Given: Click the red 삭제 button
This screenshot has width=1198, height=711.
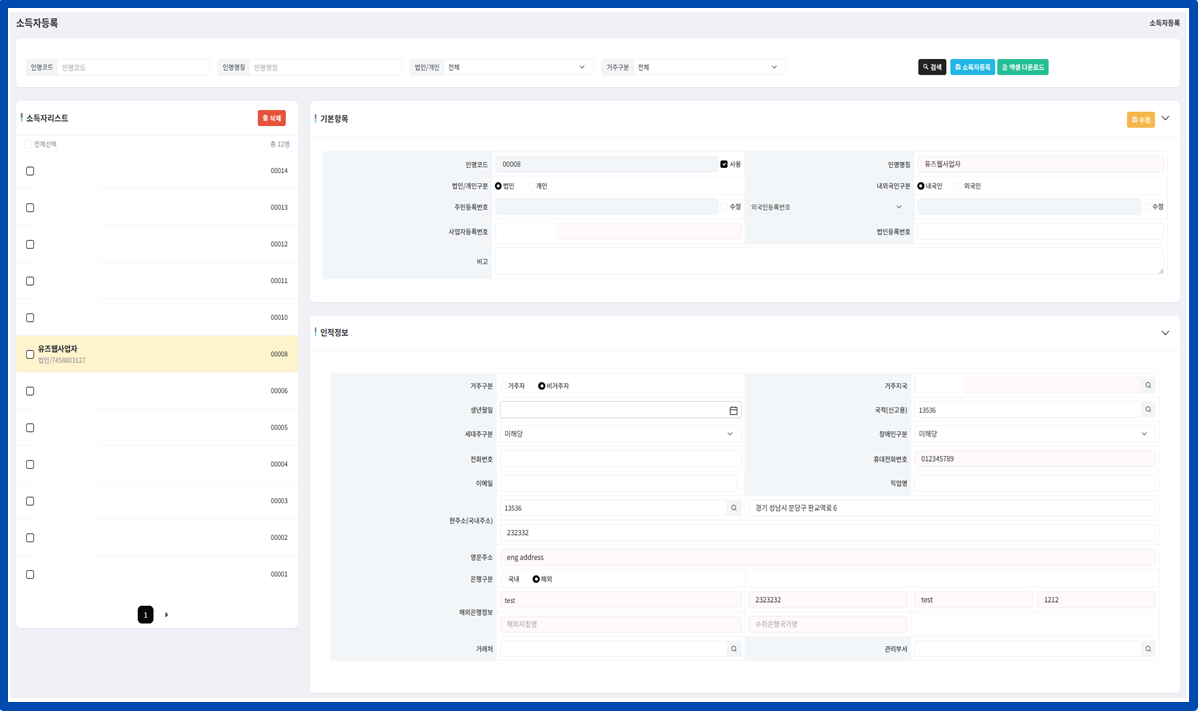Looking at the screenshot, I should [271, 118].
